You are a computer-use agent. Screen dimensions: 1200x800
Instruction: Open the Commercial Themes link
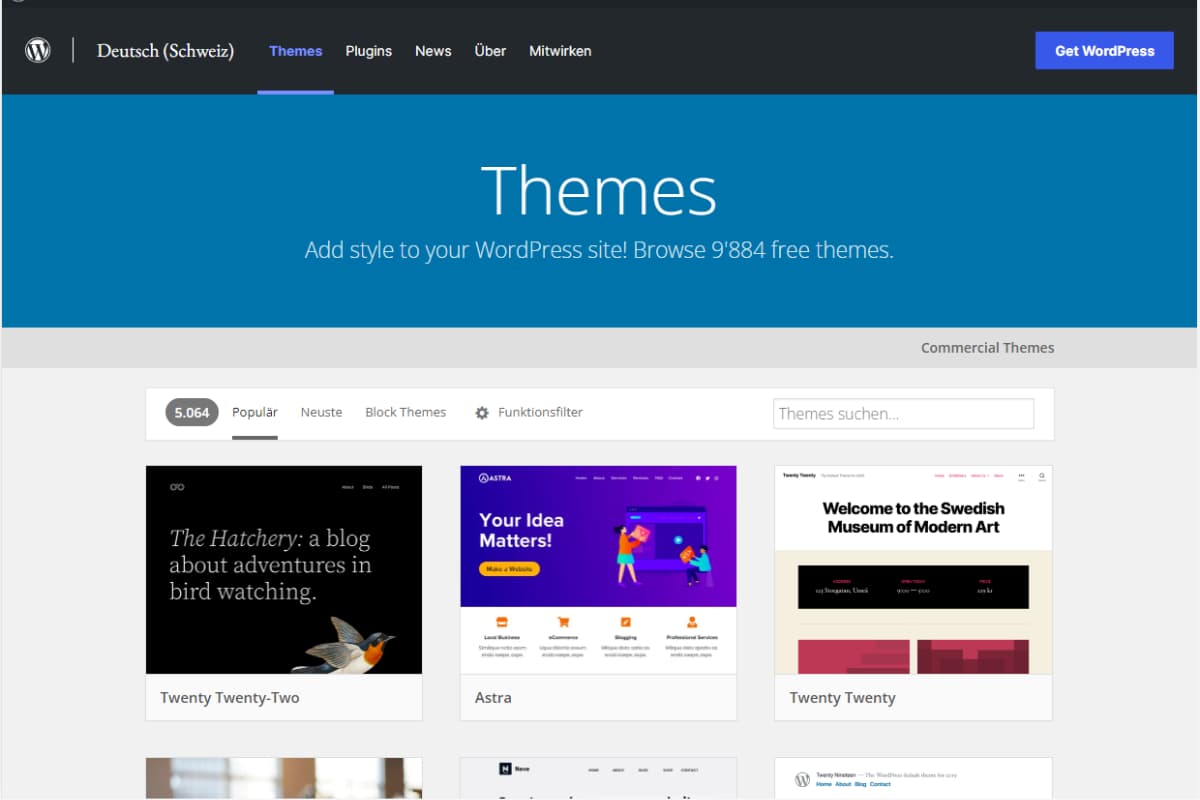pyautogui.click(x=987, y=348)
